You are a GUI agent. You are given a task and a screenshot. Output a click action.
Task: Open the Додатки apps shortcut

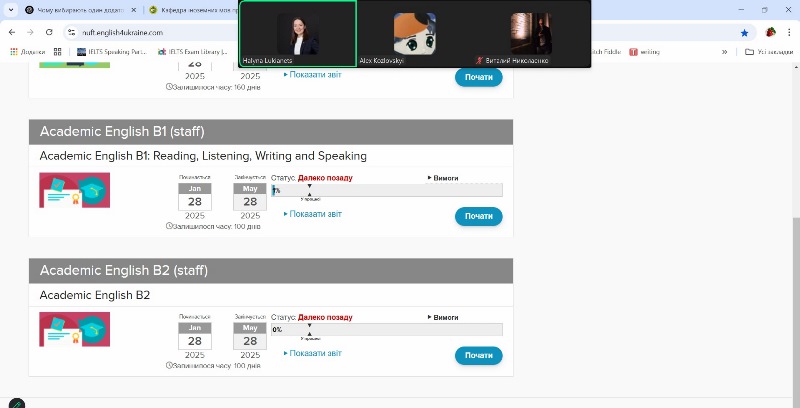[28, 52]
